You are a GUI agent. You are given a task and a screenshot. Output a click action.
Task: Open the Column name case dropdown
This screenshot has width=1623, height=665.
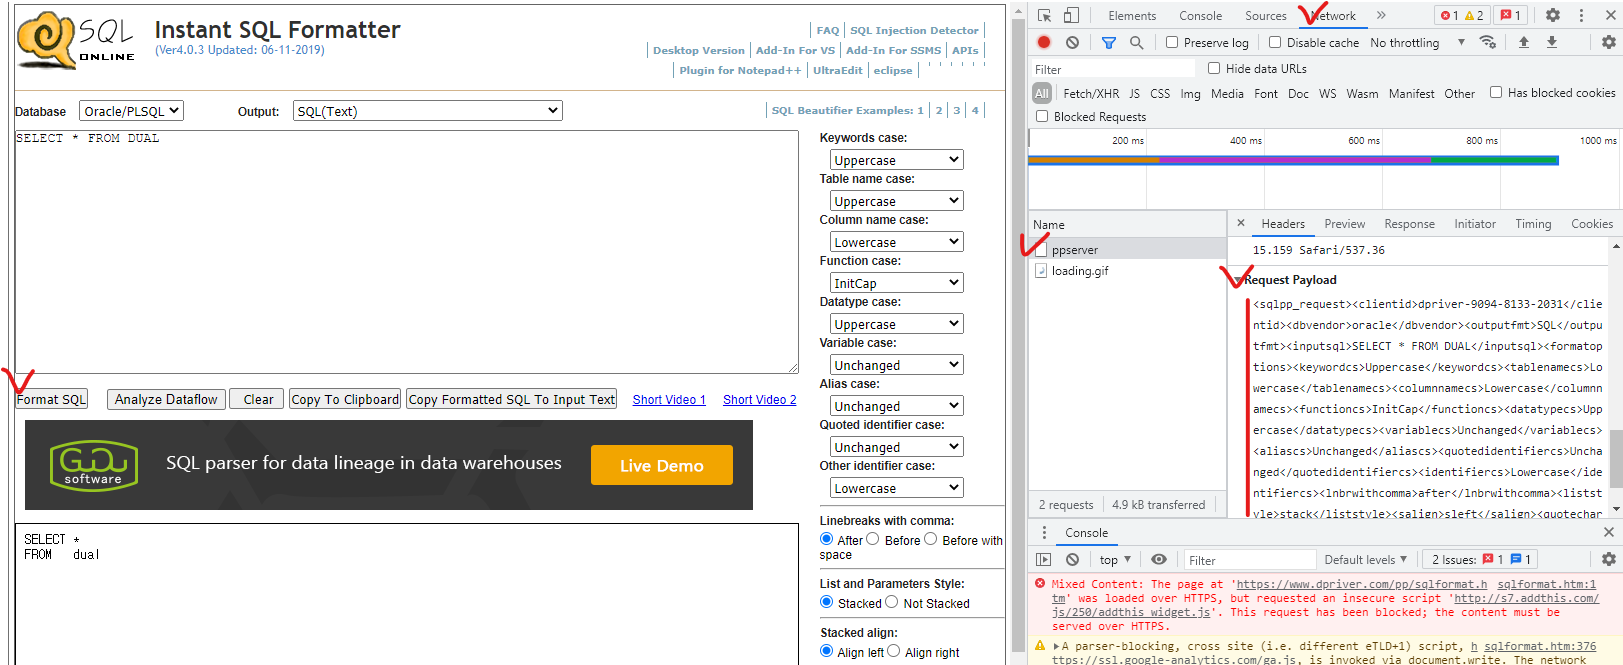(x=897, y=242)
